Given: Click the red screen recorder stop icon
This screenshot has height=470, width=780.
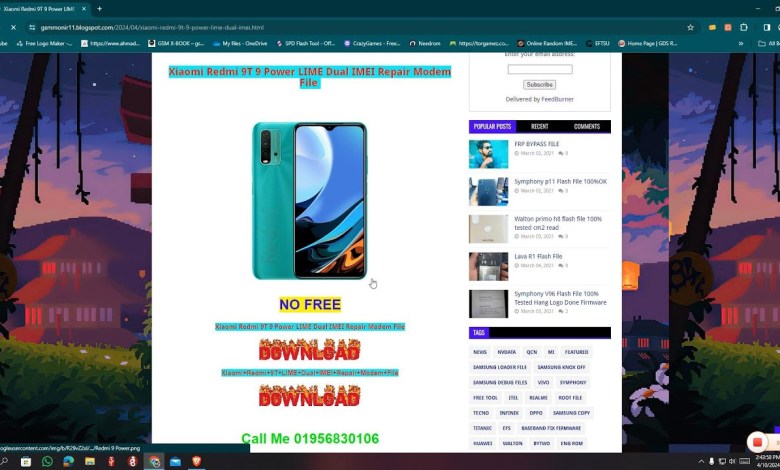Looking at the screenshot, I should pyautogui.click(x=757, y=442).
